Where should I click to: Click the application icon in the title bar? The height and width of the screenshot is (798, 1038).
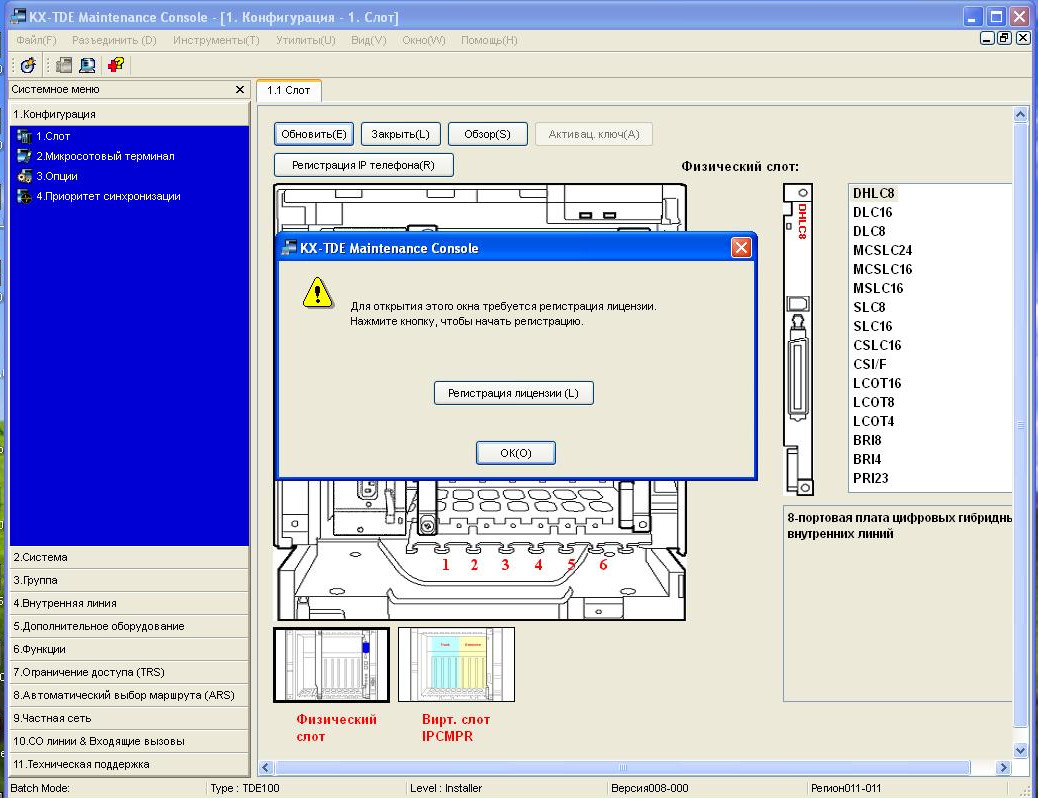[18, 17]
